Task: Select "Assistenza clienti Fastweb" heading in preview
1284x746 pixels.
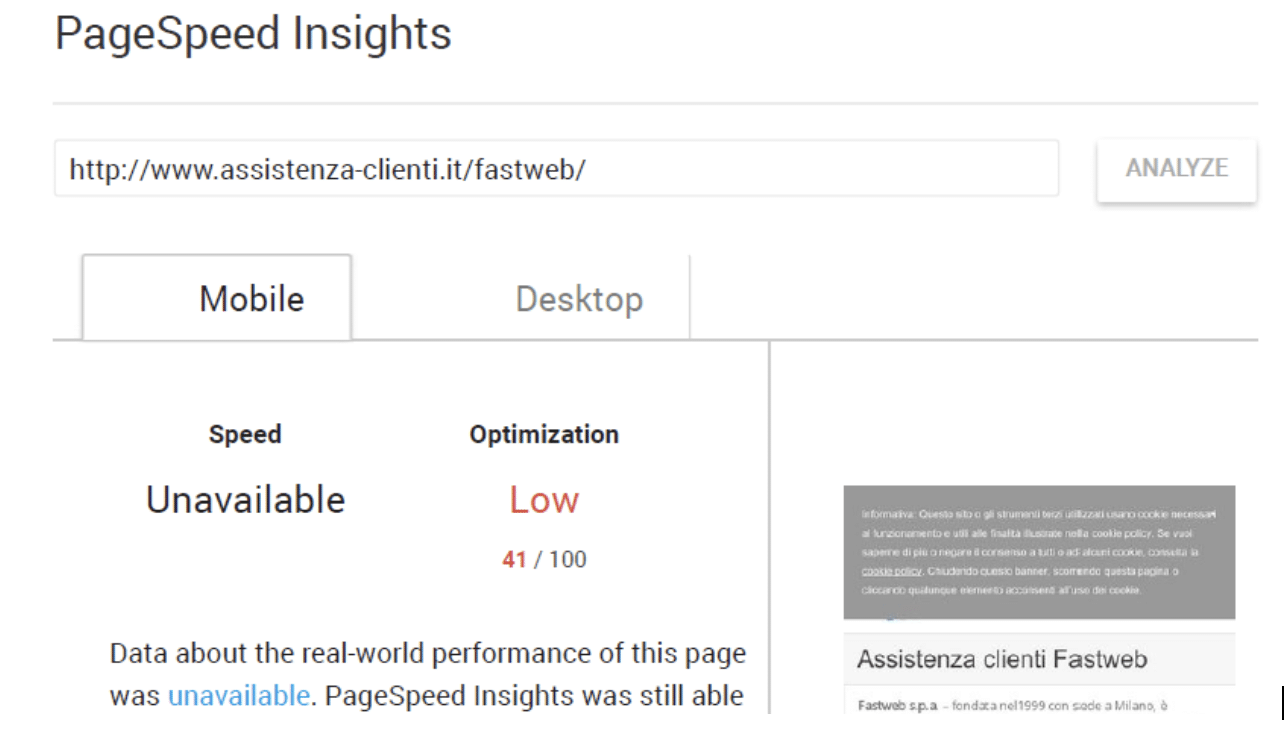Action: (x=1001, y=659)
